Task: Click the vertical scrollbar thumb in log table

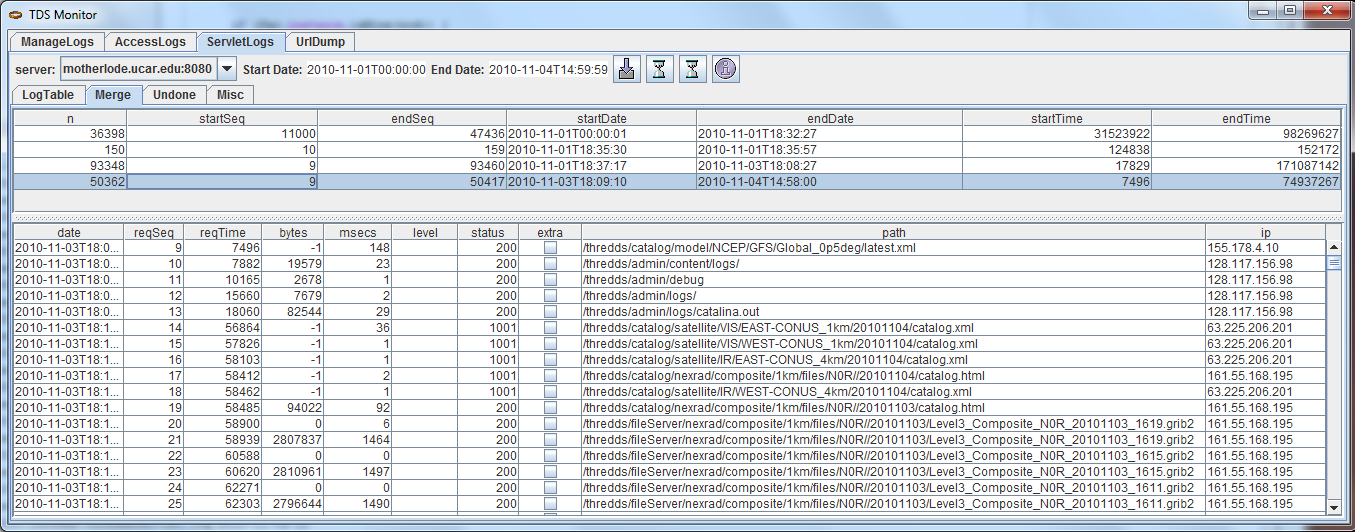Action: point(1333,263)
